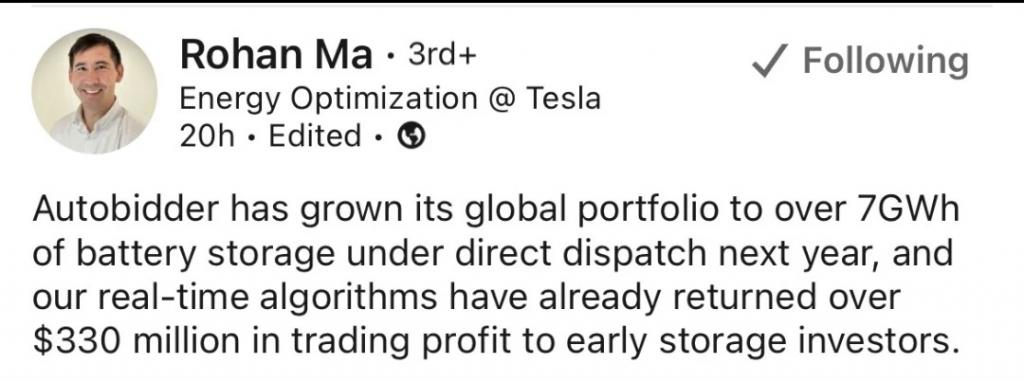Click the words trading profit
1024x382 pixels.
point(406,342)
